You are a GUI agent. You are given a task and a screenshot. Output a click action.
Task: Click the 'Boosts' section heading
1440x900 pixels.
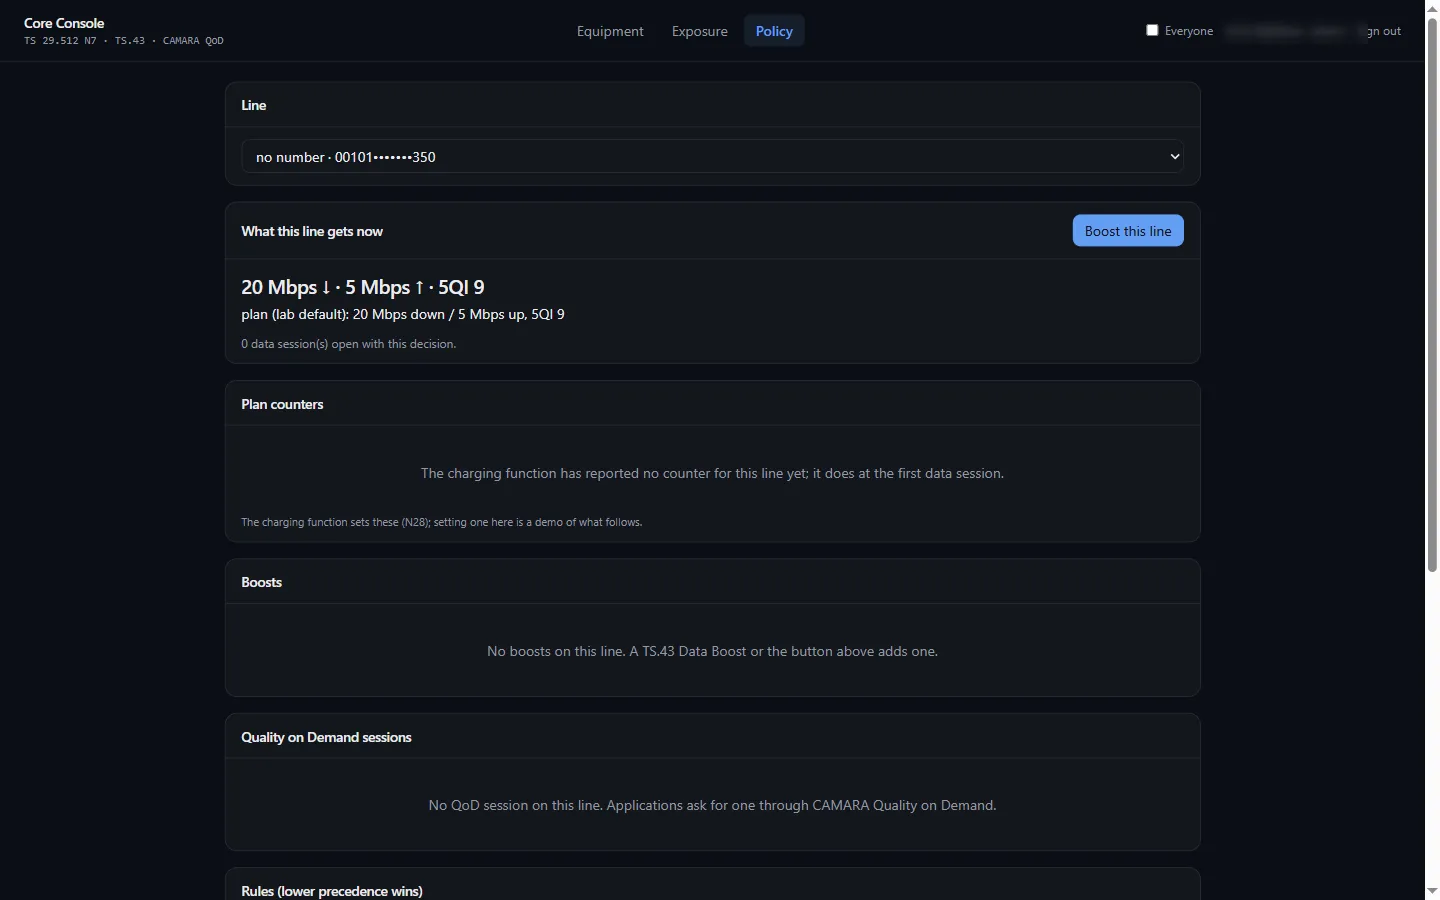pos(261,582)
